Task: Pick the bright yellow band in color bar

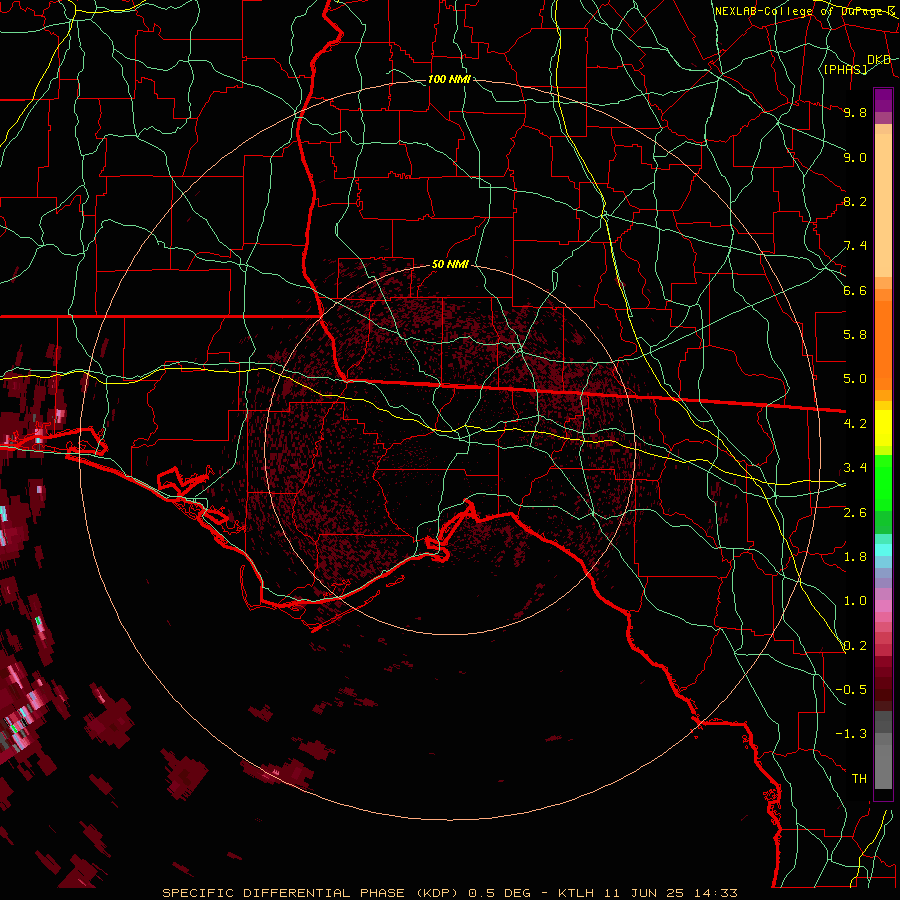Action: click(x=883, y=428)
